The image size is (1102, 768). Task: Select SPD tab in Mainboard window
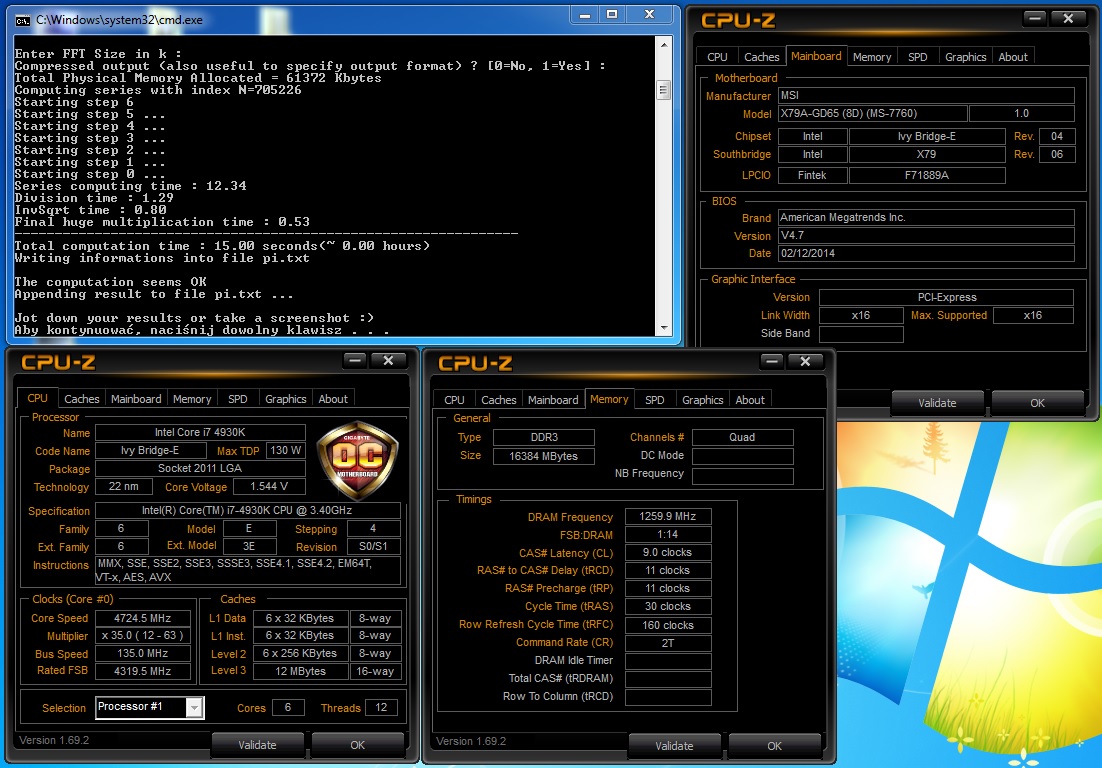917,57
